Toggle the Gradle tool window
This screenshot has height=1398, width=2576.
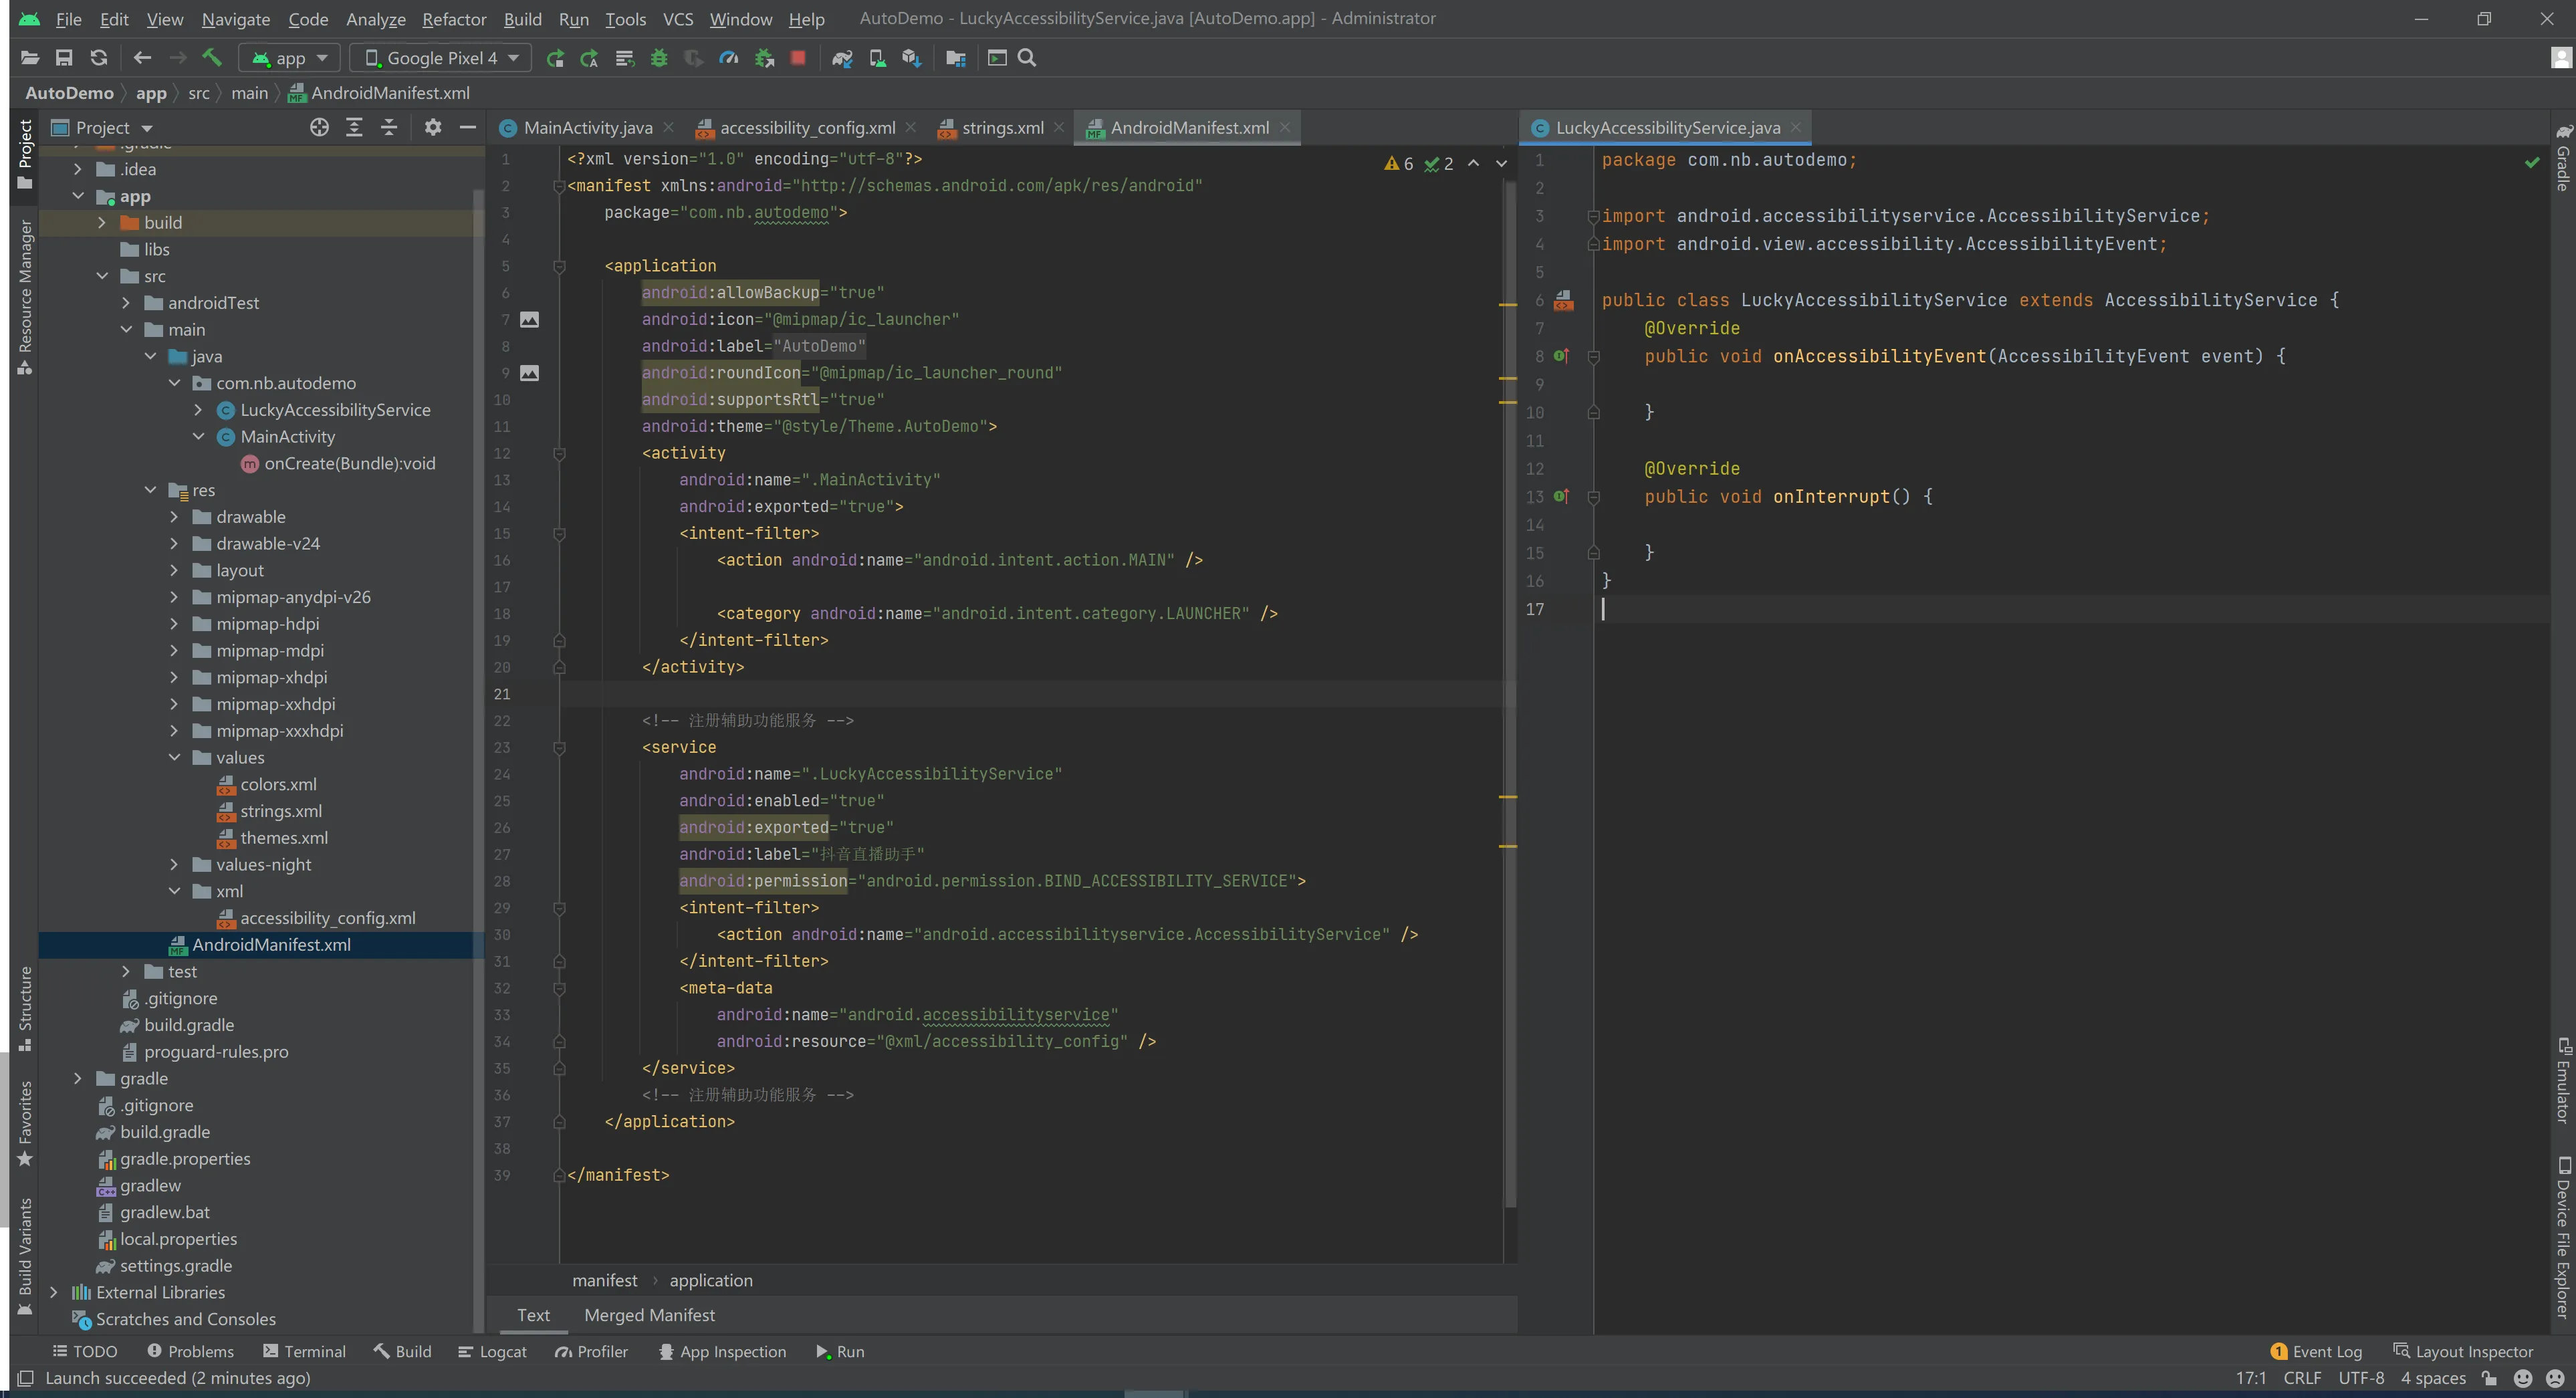tap(2563, 158)
